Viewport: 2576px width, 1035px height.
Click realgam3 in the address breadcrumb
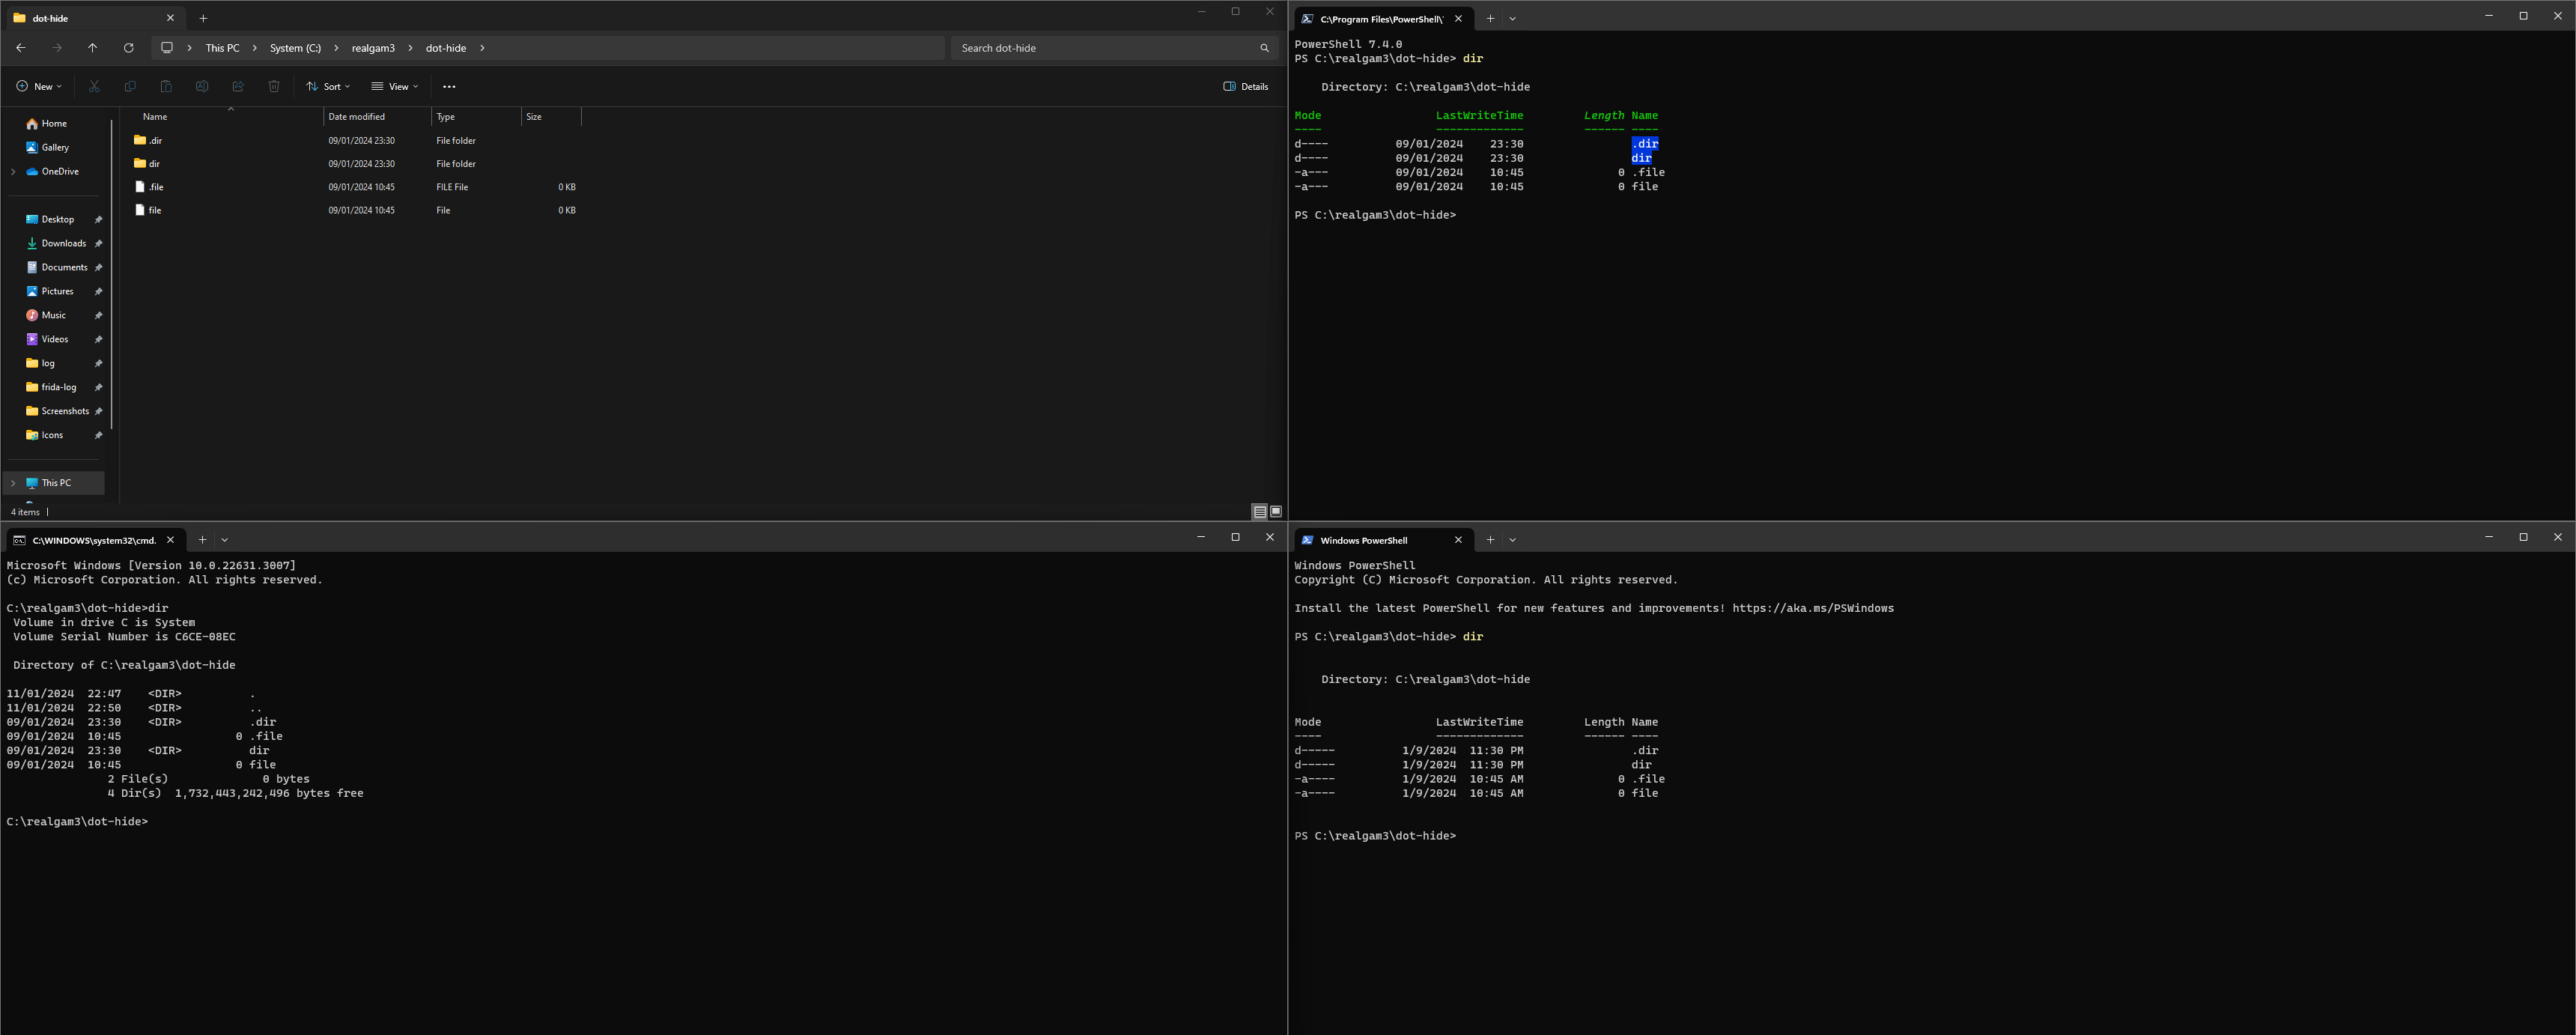[x=373, y=48]
